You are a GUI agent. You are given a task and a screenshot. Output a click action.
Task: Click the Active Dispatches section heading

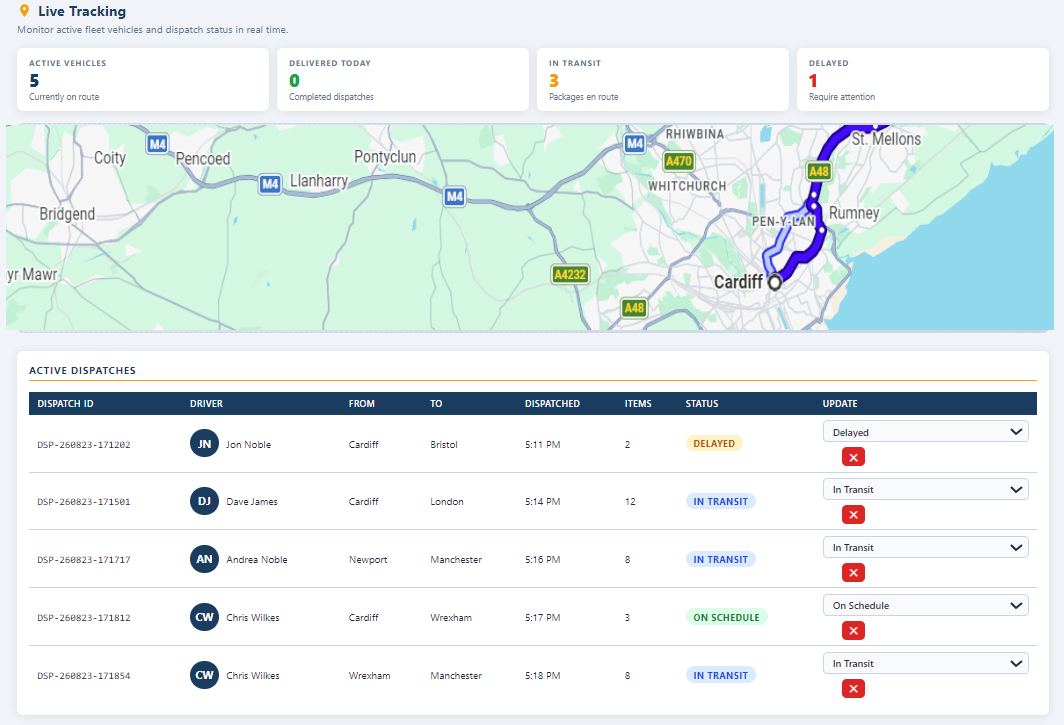coord(82,371)
